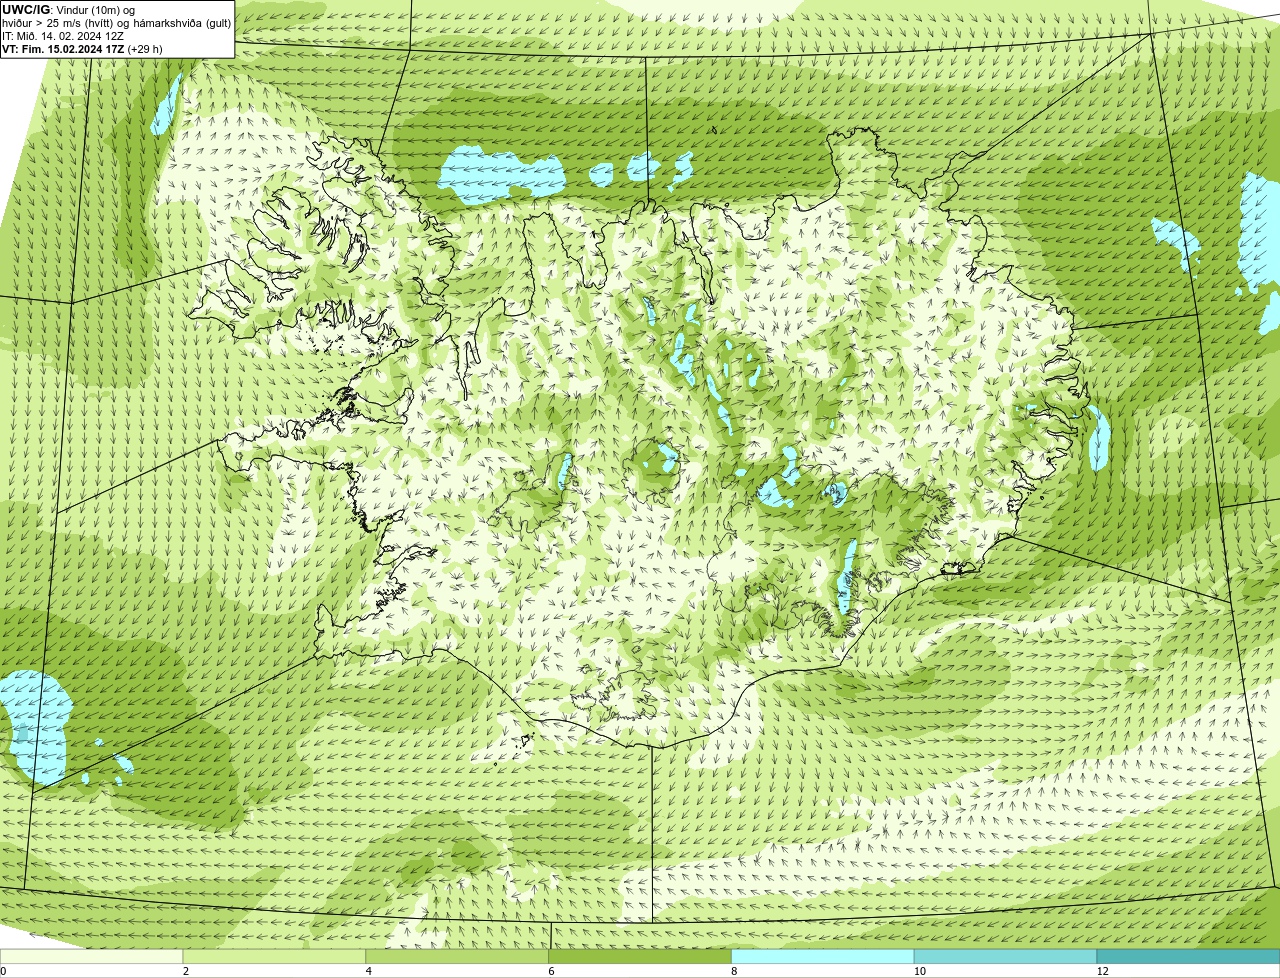Image resolution: width=1280 pixels, height=978 pixels.
Task: Pick the pale cream 0–2 color bar segment
Action: click(x=91, y=957)
